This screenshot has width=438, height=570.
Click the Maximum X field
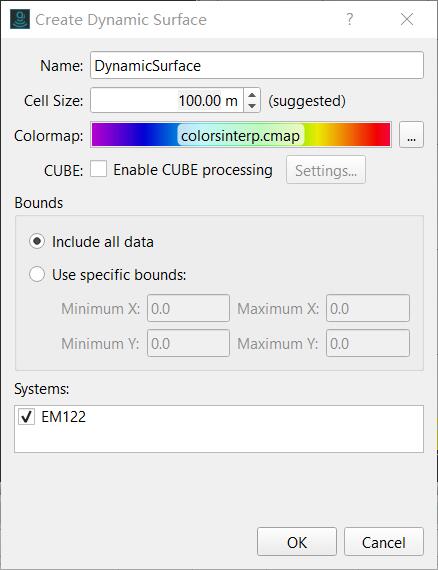[367, 308]
